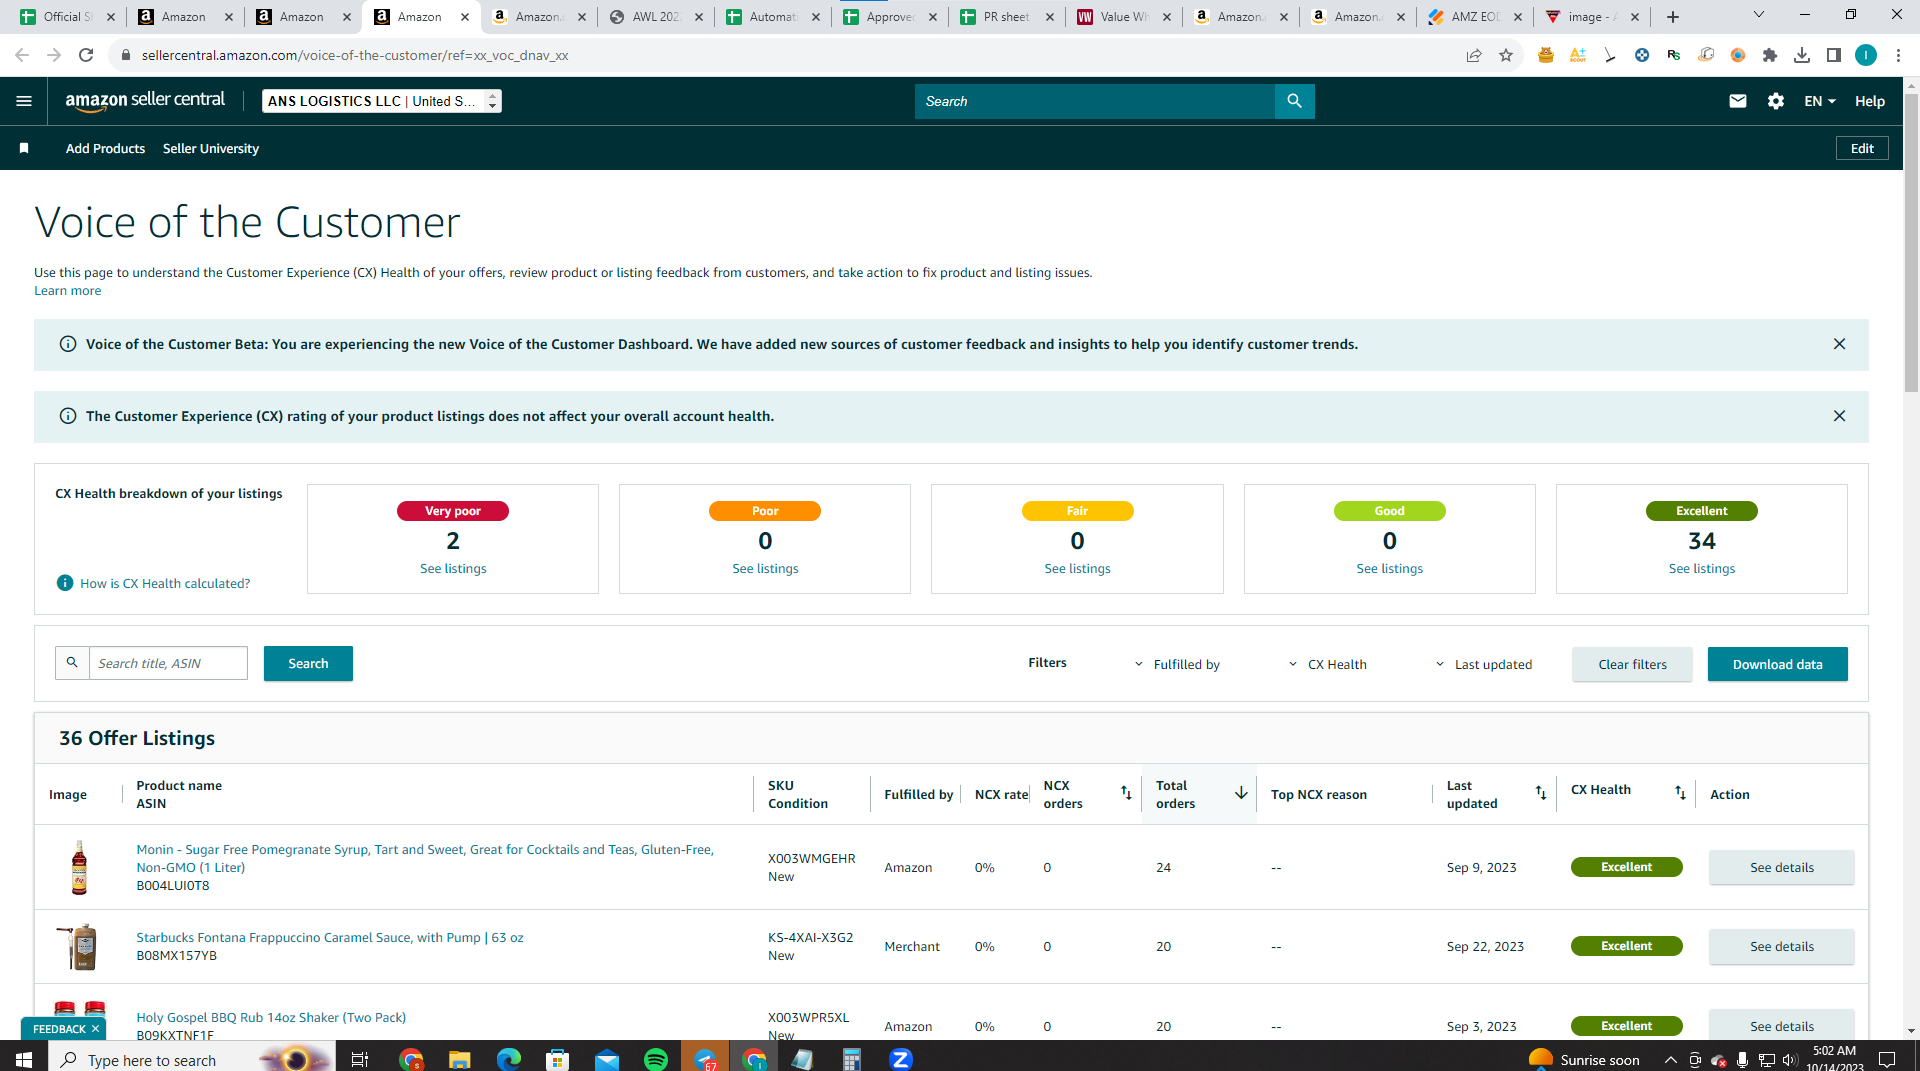Screen dimensions: 1920x1071
Task: Click the teal Search button
Action: [x=308, y=663]
